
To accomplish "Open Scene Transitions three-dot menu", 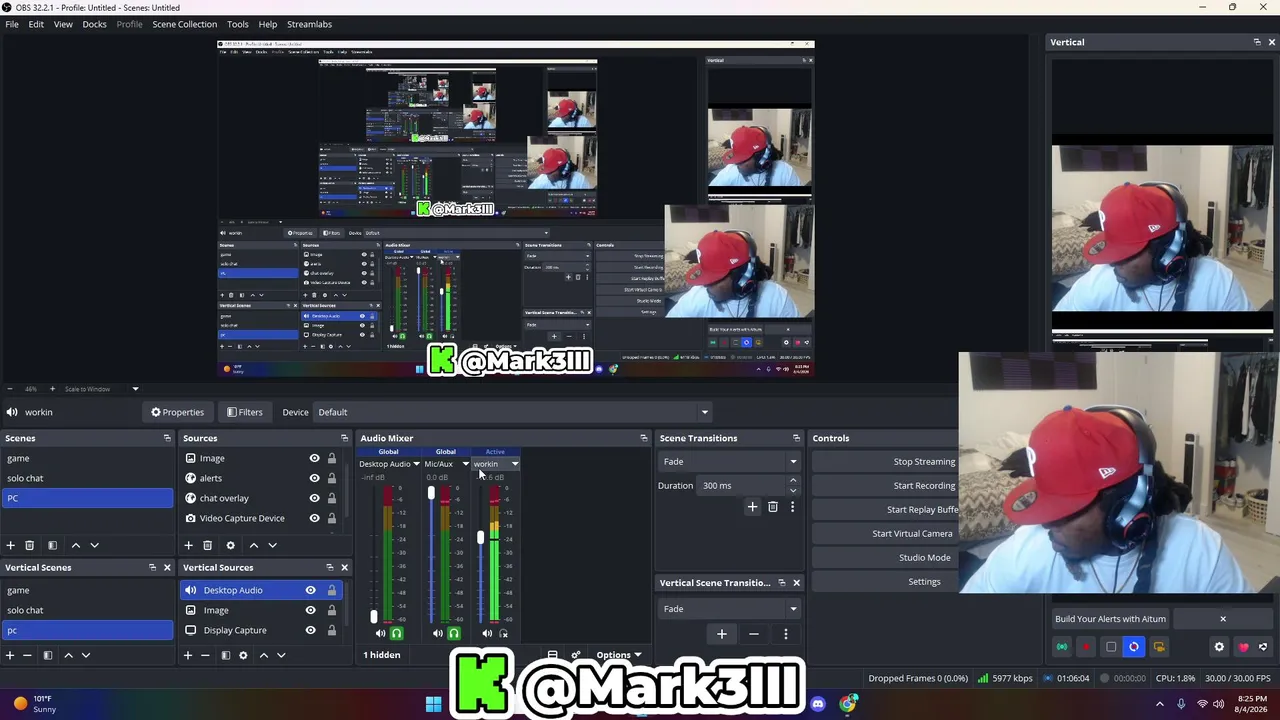I will tap(792, 507).
